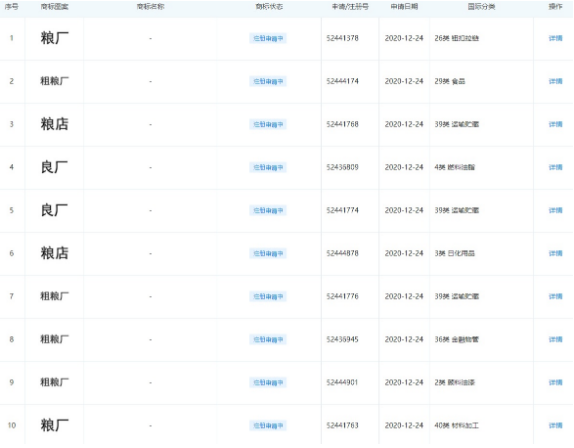Select application number 52441776
The height and width of the screenshot is (448, 574).
coord(342,296)
